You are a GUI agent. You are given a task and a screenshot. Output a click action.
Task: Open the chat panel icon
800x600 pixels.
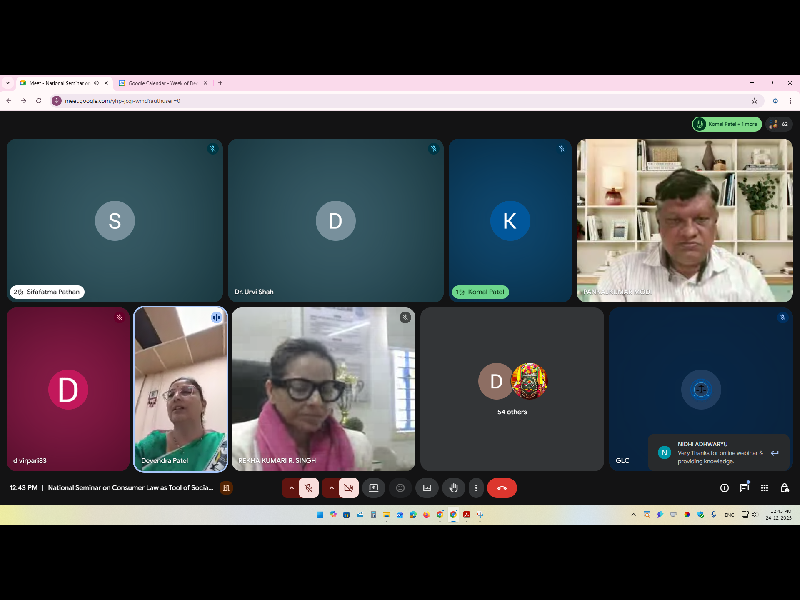pyautogui.click(x=744, y=488)
